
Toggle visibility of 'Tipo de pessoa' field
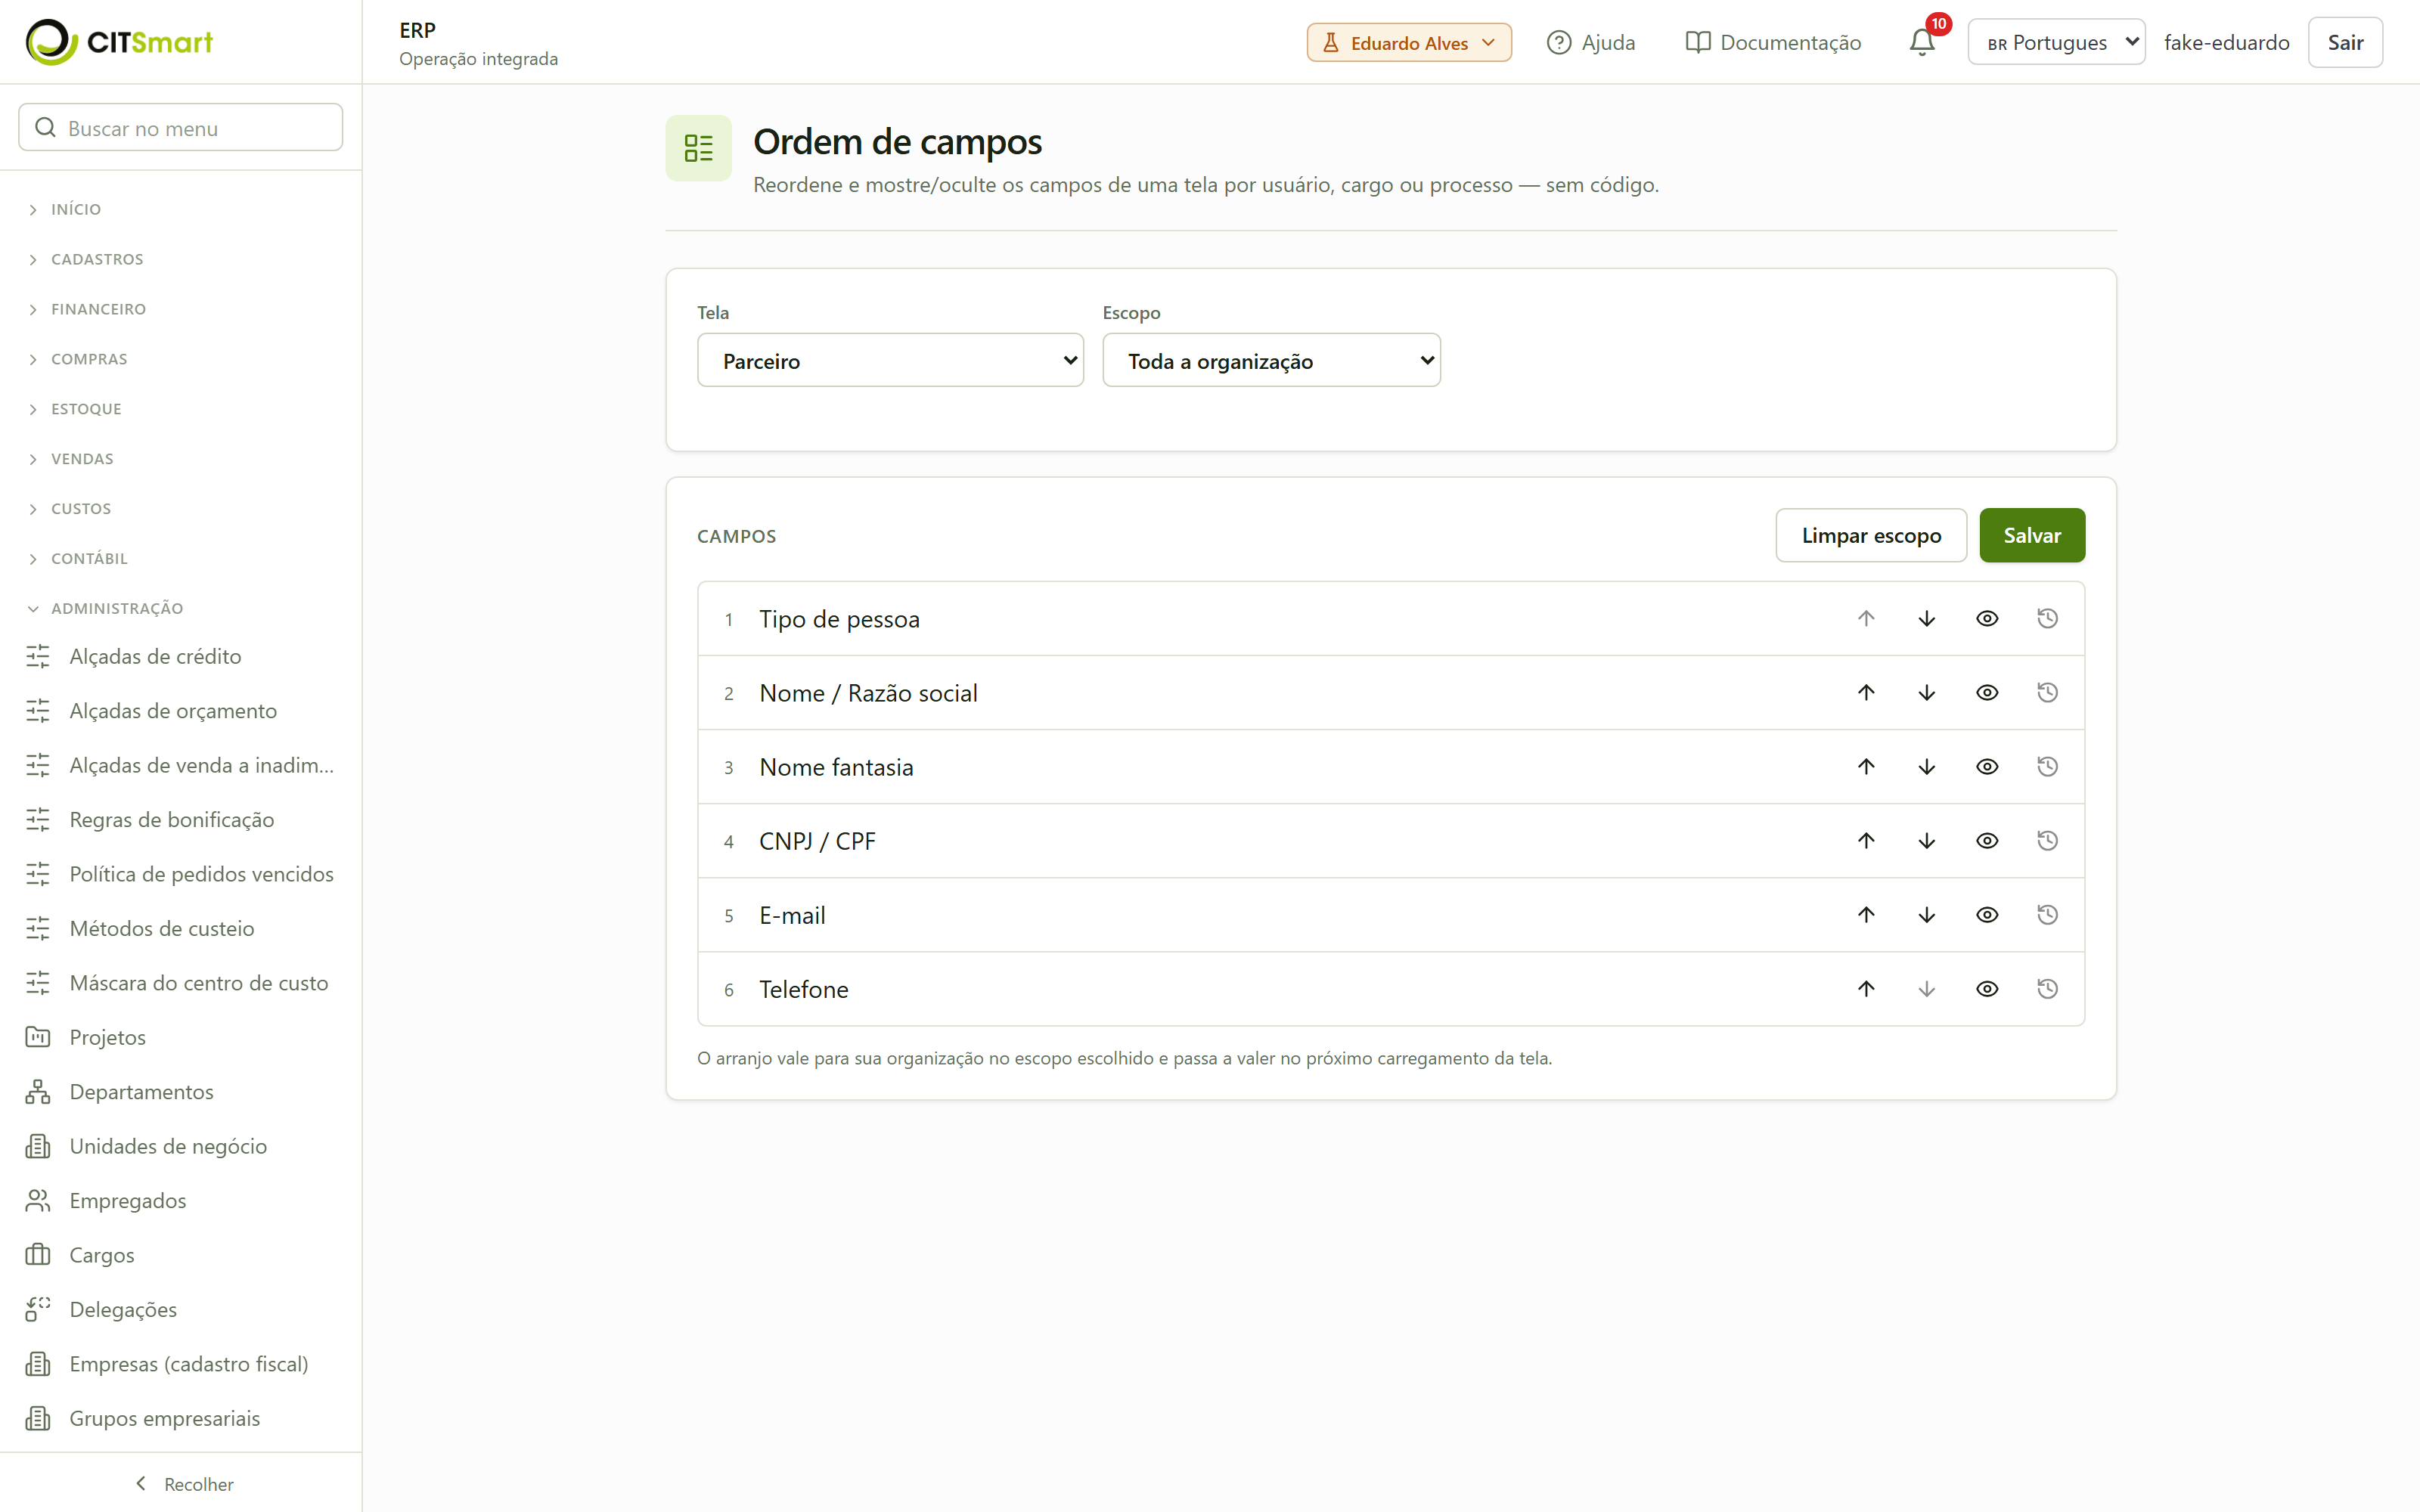pos(1987,619)
